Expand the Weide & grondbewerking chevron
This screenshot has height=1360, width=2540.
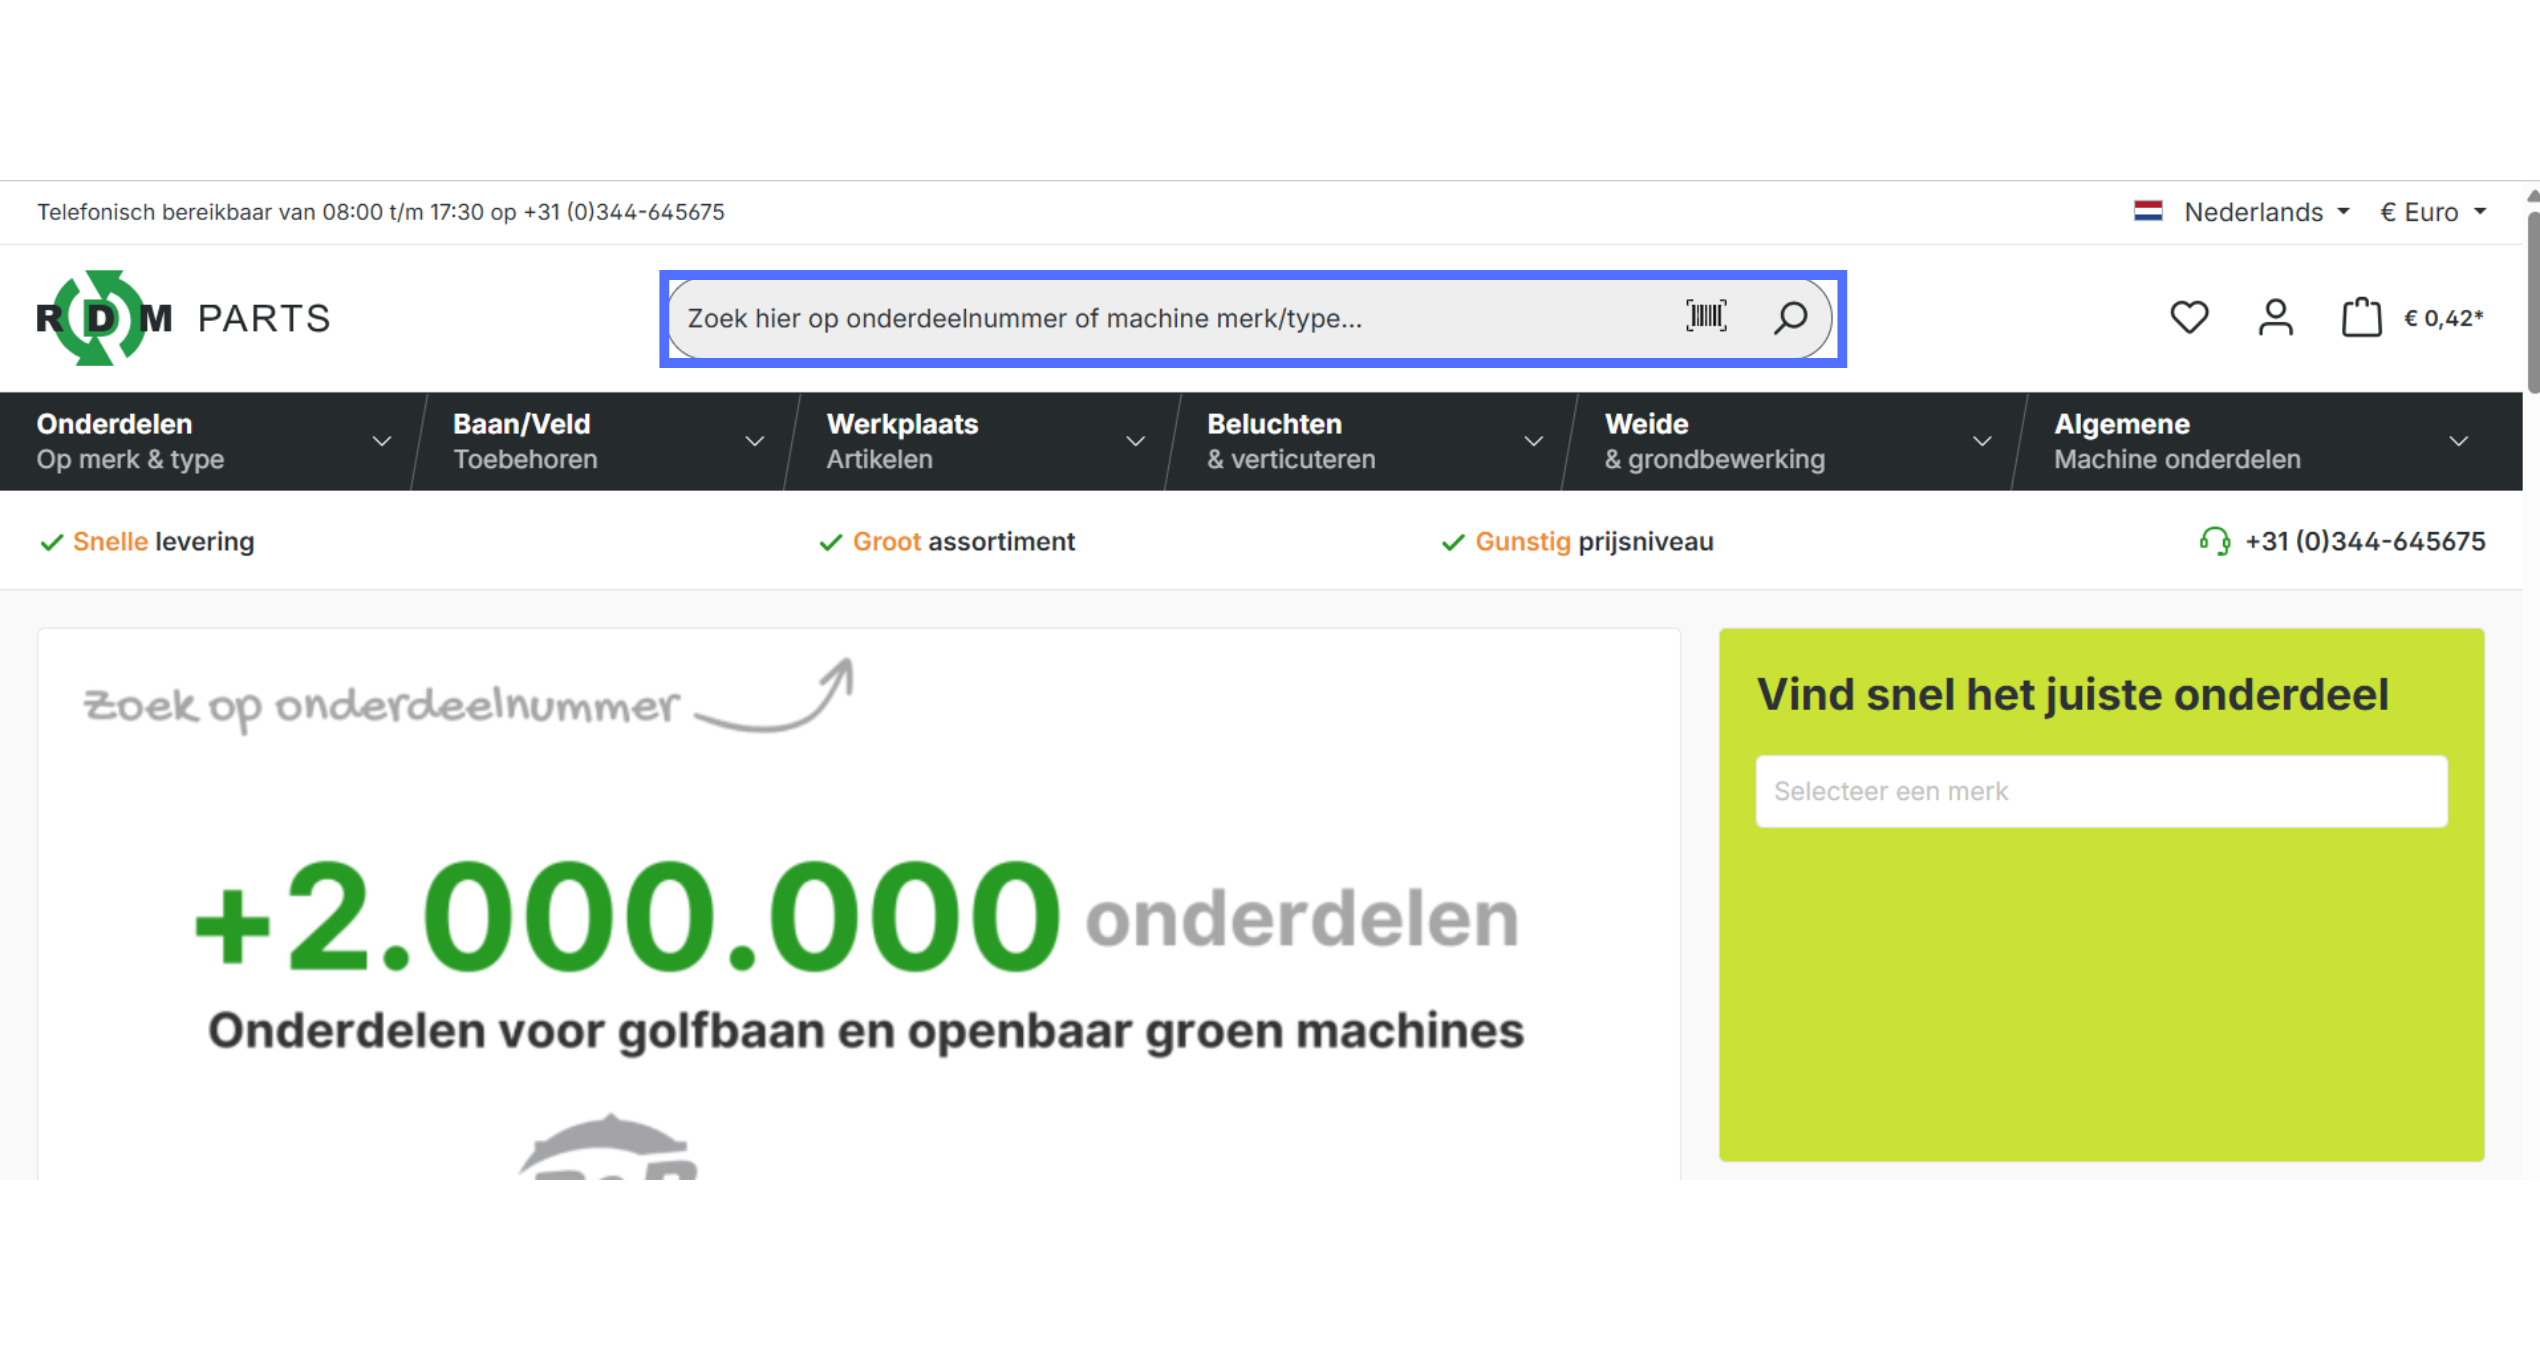tap(1981, 441)
